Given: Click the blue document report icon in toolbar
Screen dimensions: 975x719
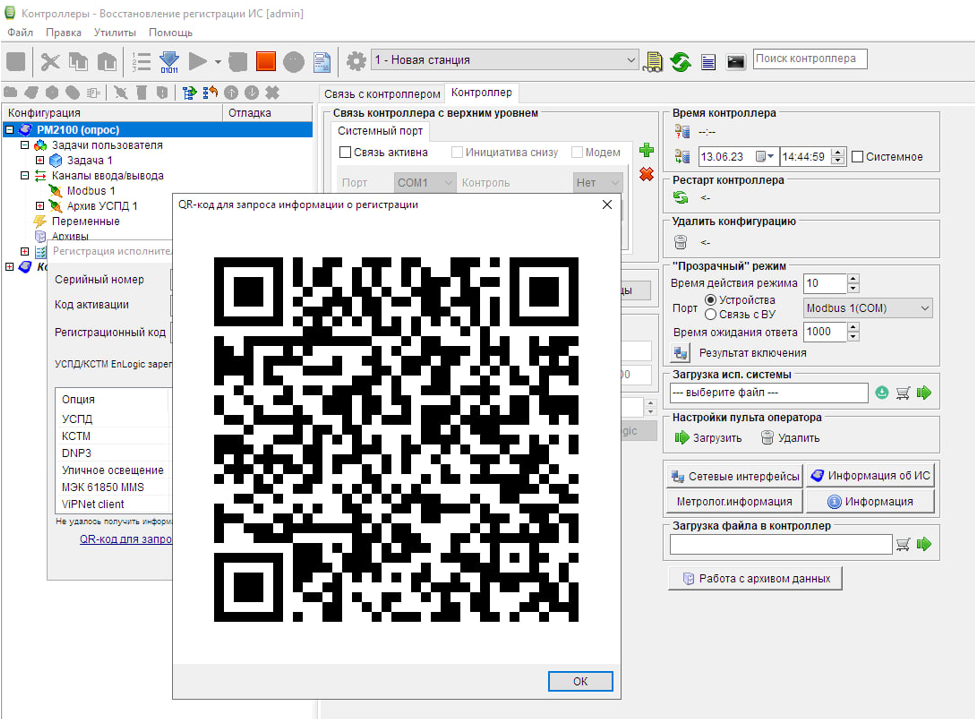Looking at the screenshot, I should 321,61.
